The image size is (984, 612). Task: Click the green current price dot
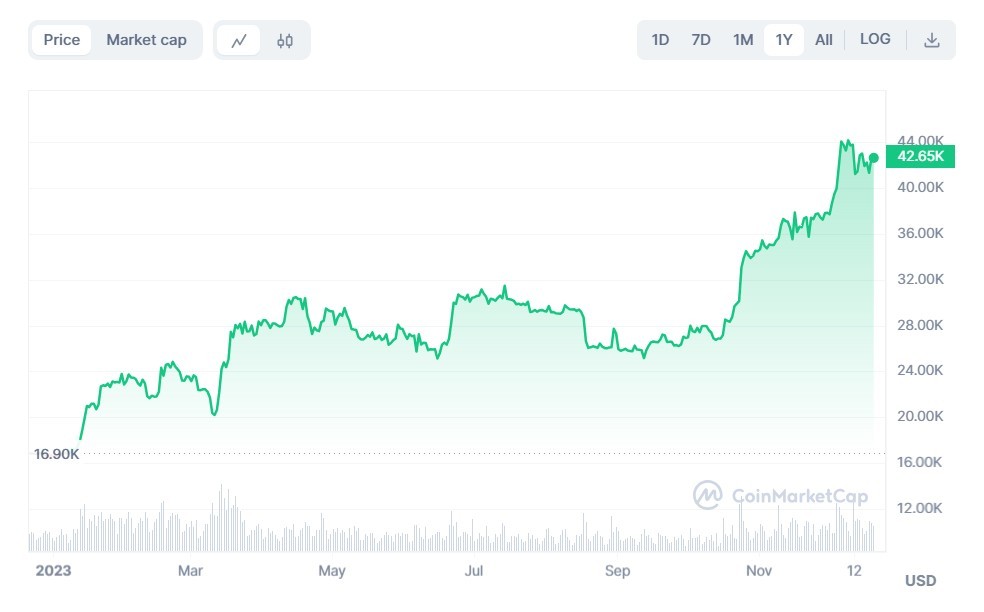(874, 158)
